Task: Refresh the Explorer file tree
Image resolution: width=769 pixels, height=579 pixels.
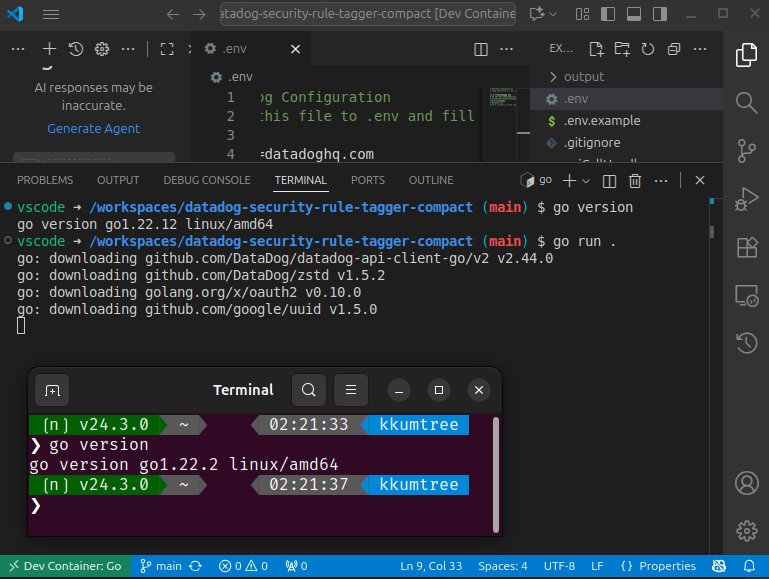Action: pos(648,49)
